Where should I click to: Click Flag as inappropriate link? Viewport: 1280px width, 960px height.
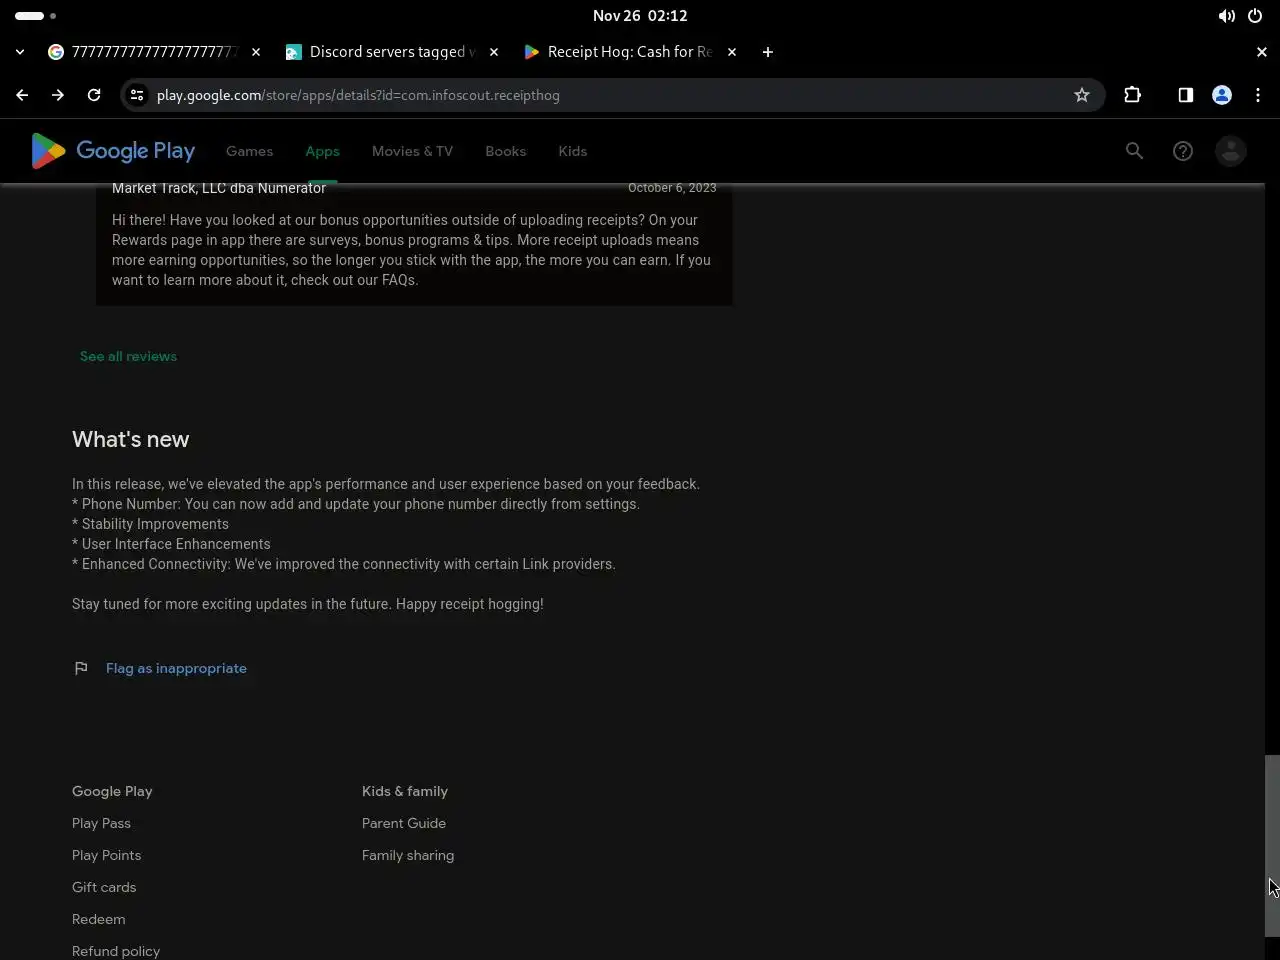tap(176, 668)
